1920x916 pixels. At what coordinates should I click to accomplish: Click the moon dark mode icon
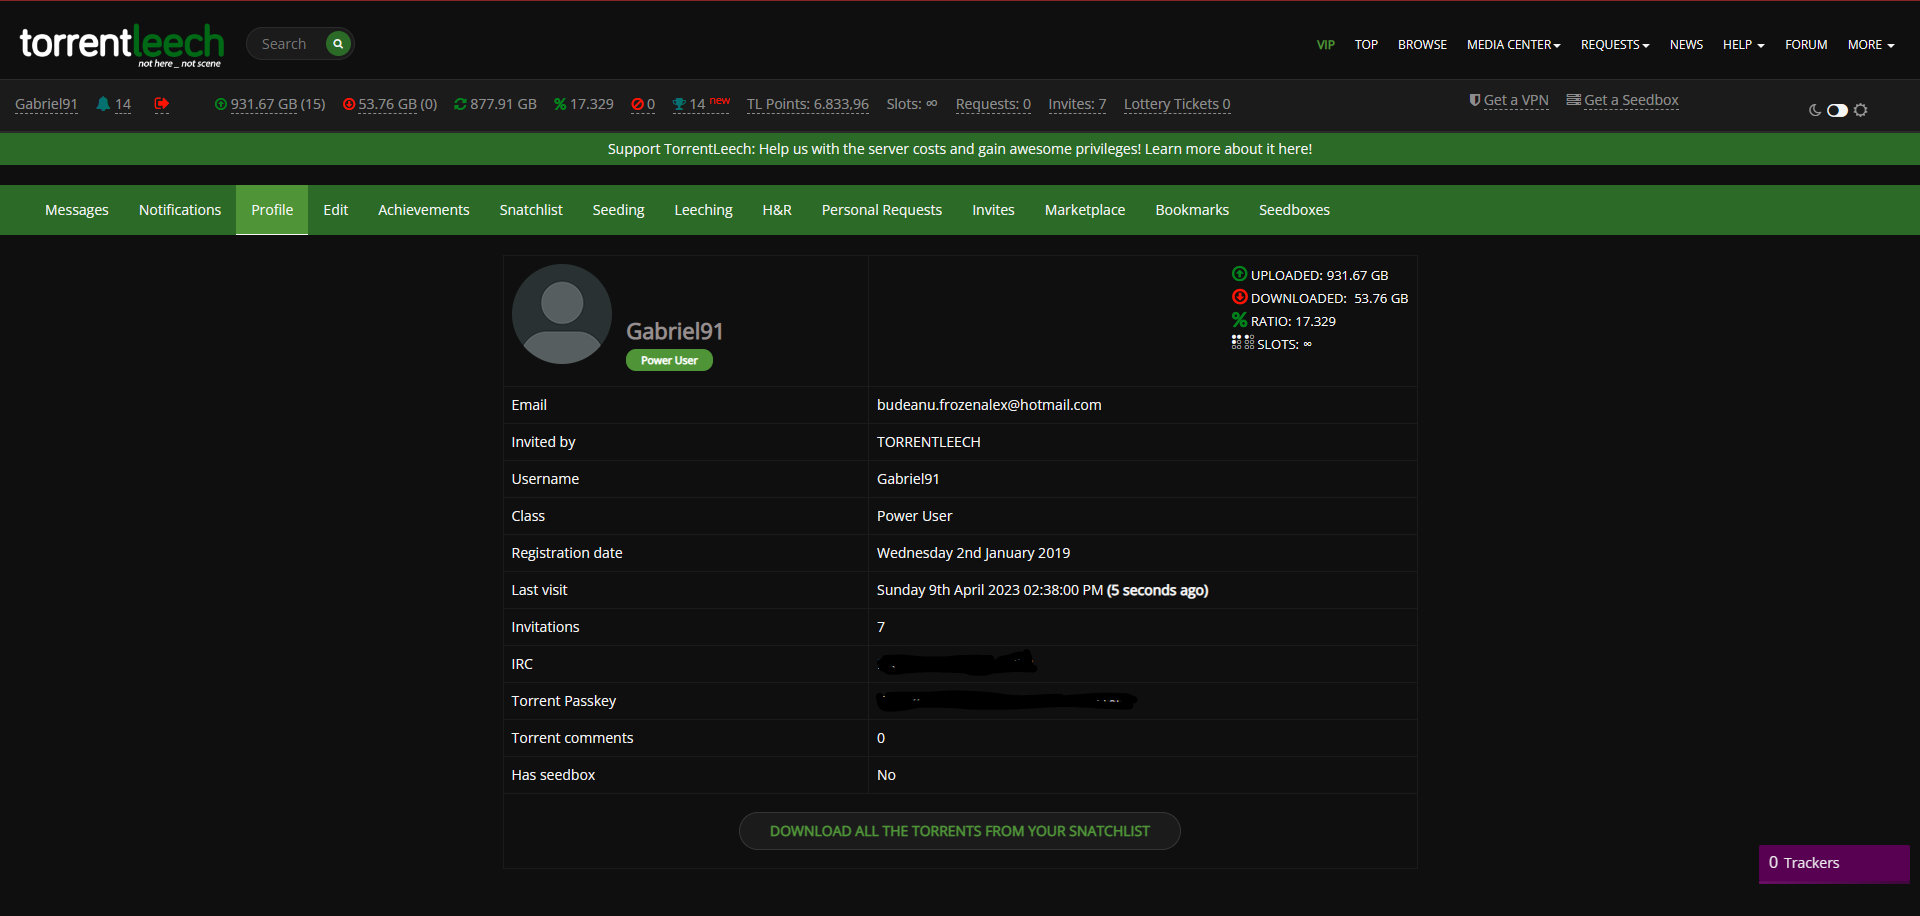[1815, 110]
